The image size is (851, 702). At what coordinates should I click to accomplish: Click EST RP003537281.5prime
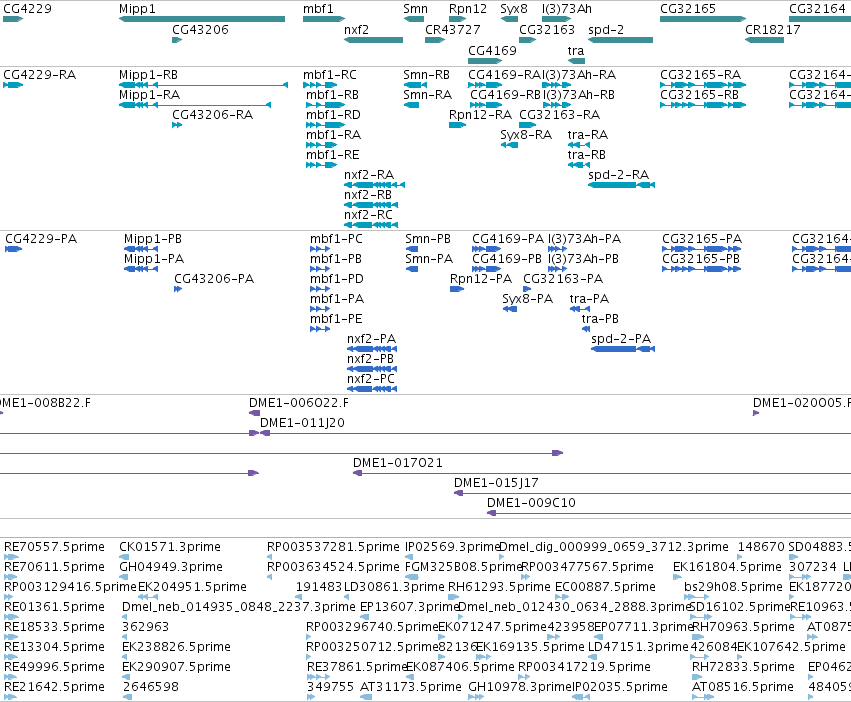(x=333, y=547)
